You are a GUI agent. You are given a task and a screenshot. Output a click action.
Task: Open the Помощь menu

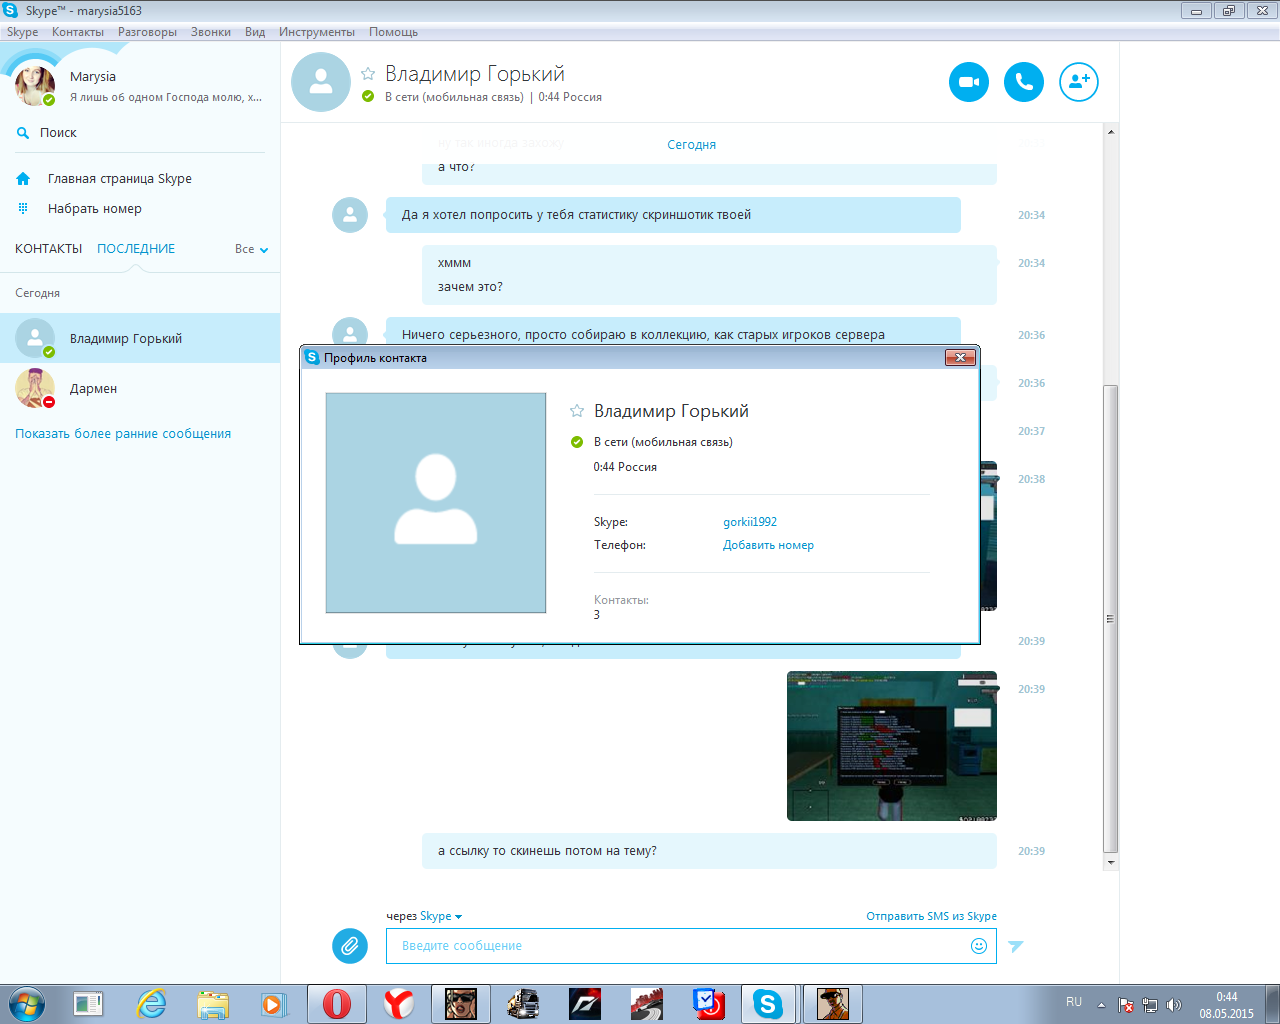coord(393,32)
